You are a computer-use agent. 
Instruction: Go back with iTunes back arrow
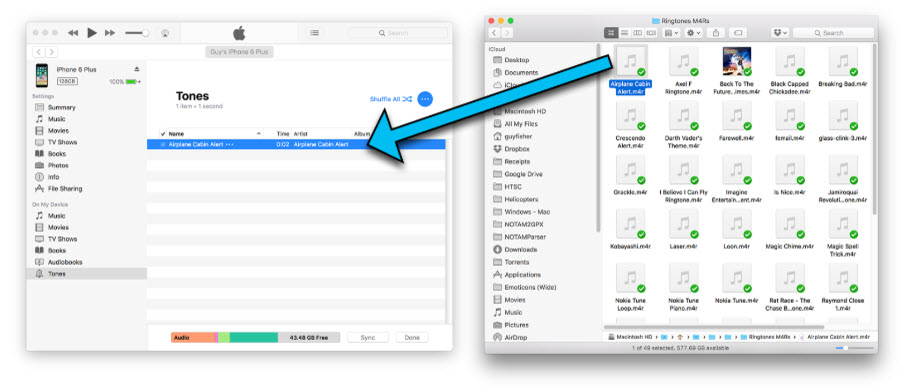click(38, 52)
